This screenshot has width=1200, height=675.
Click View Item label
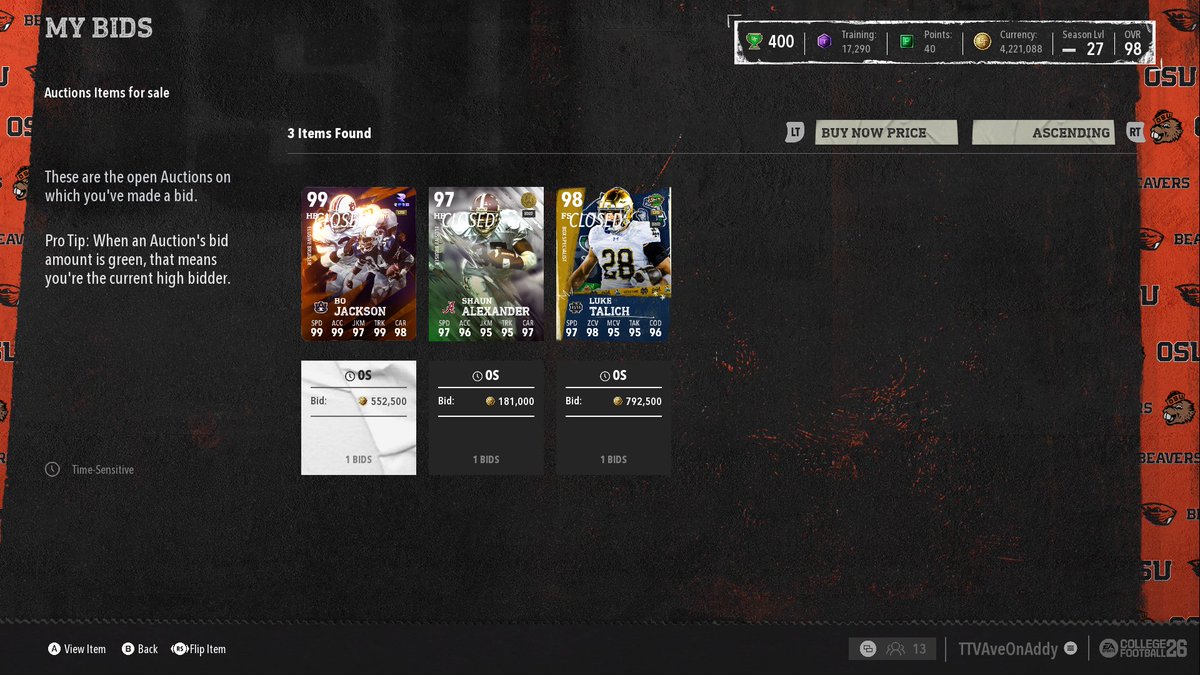85,649
